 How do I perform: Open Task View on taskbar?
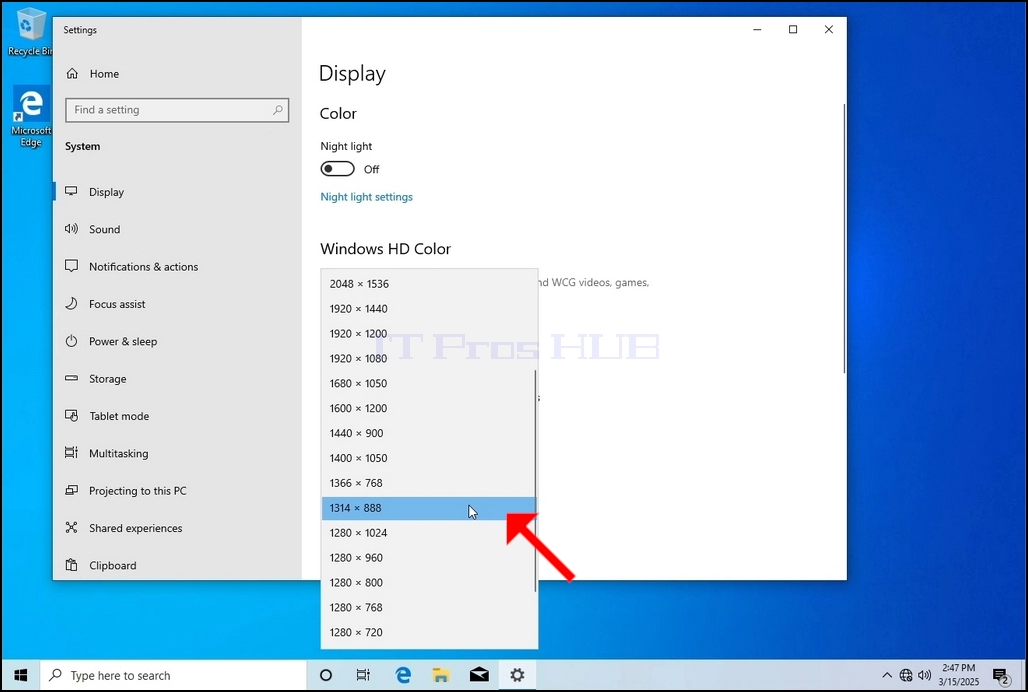[363, 675]
